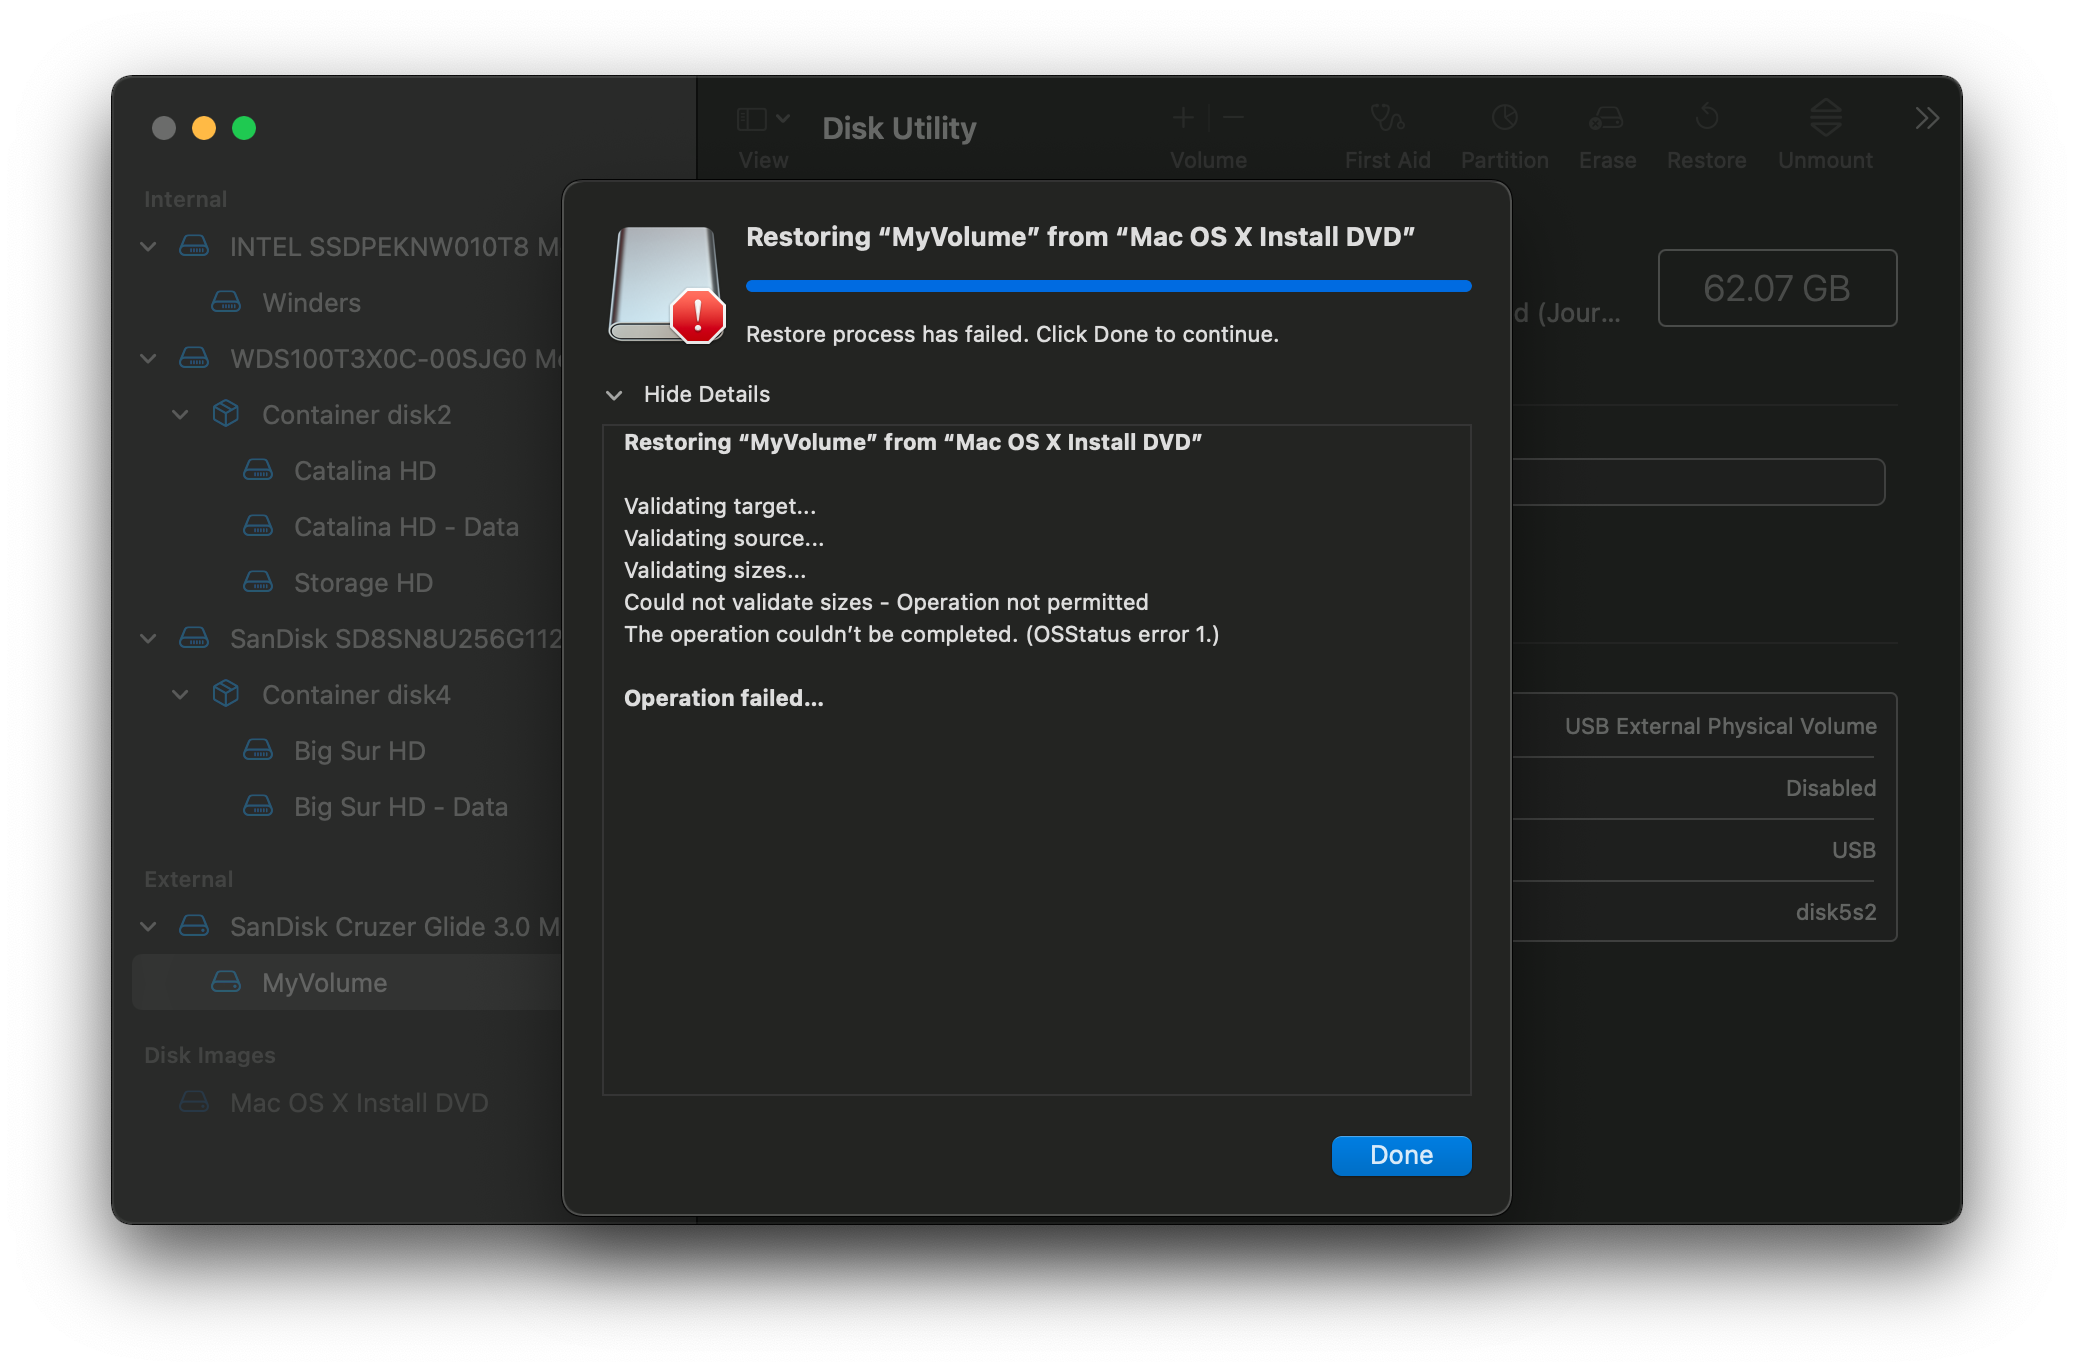Image resolution: width=2074 pixels, height=1372 pixels.
Task: Click the Partition toolbar icon
Action: tap(1504, 119)
